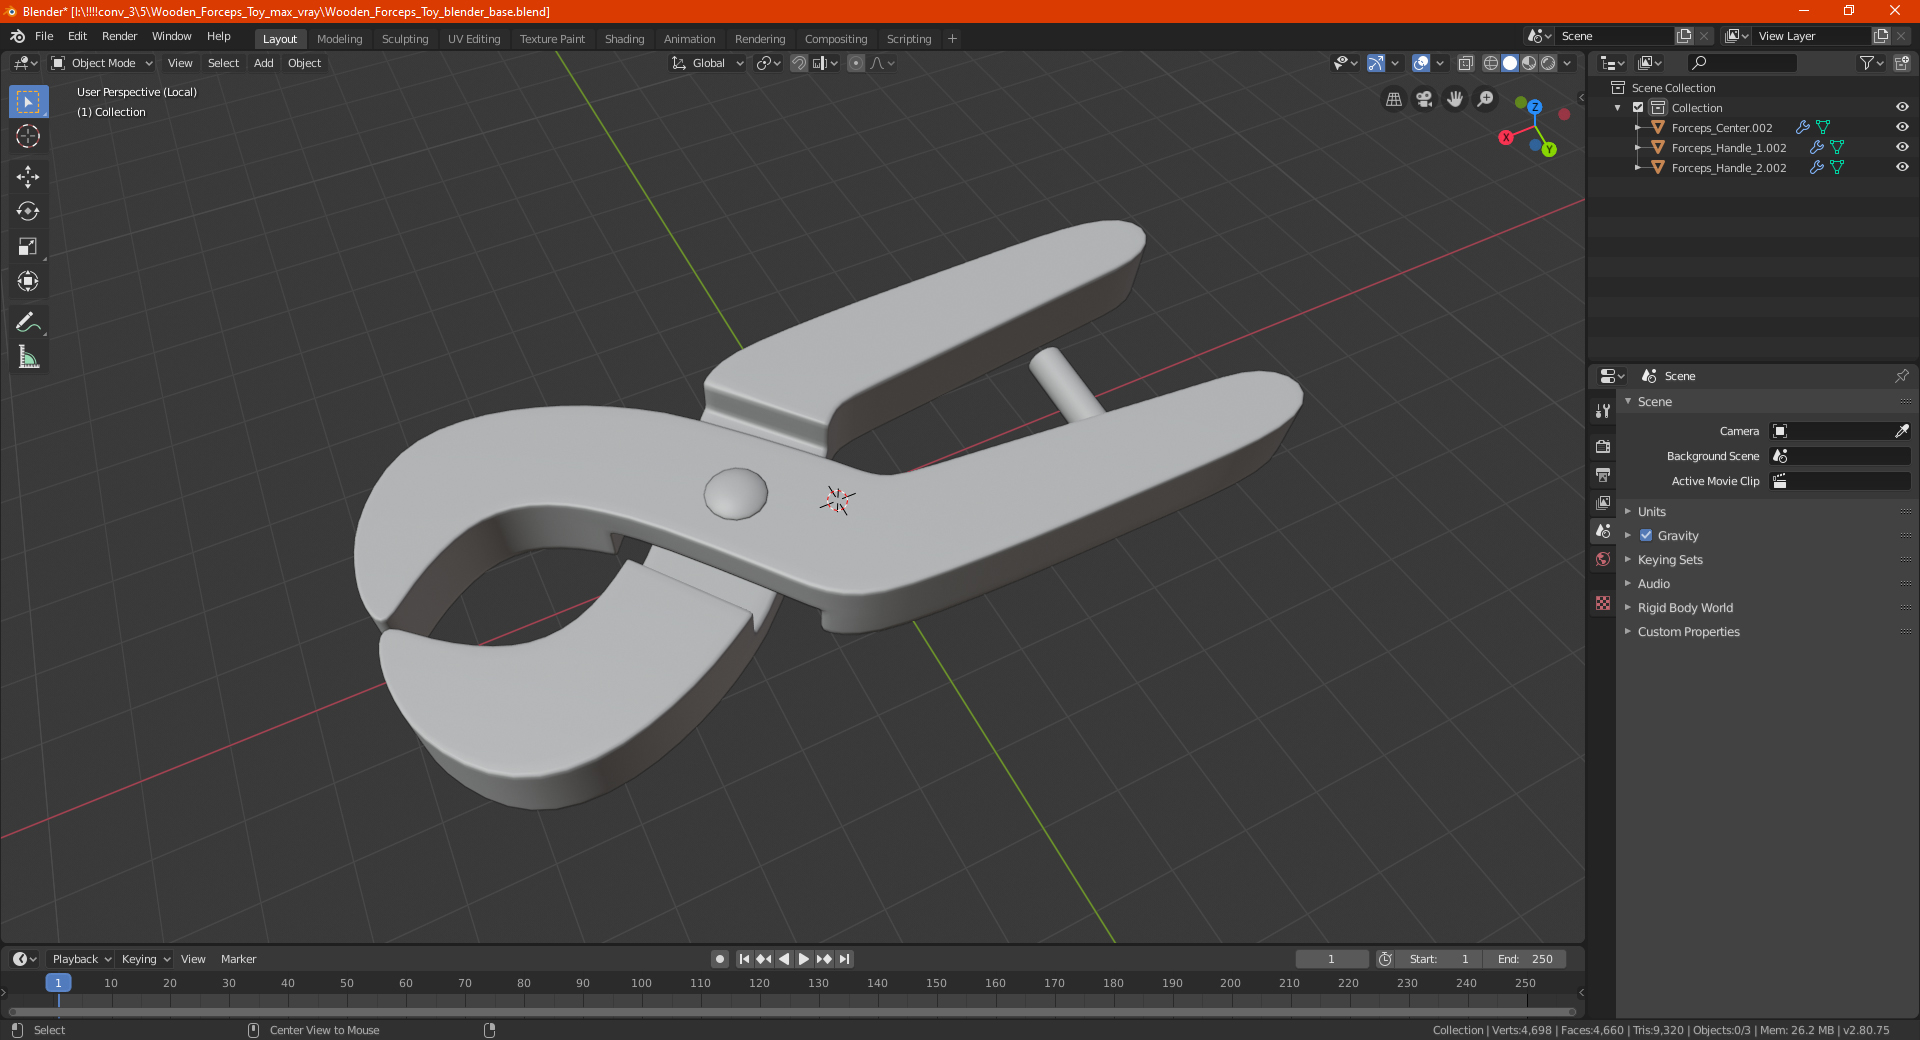
Task: Switch to the Shading workspace tab
Action: coord(624,39)
